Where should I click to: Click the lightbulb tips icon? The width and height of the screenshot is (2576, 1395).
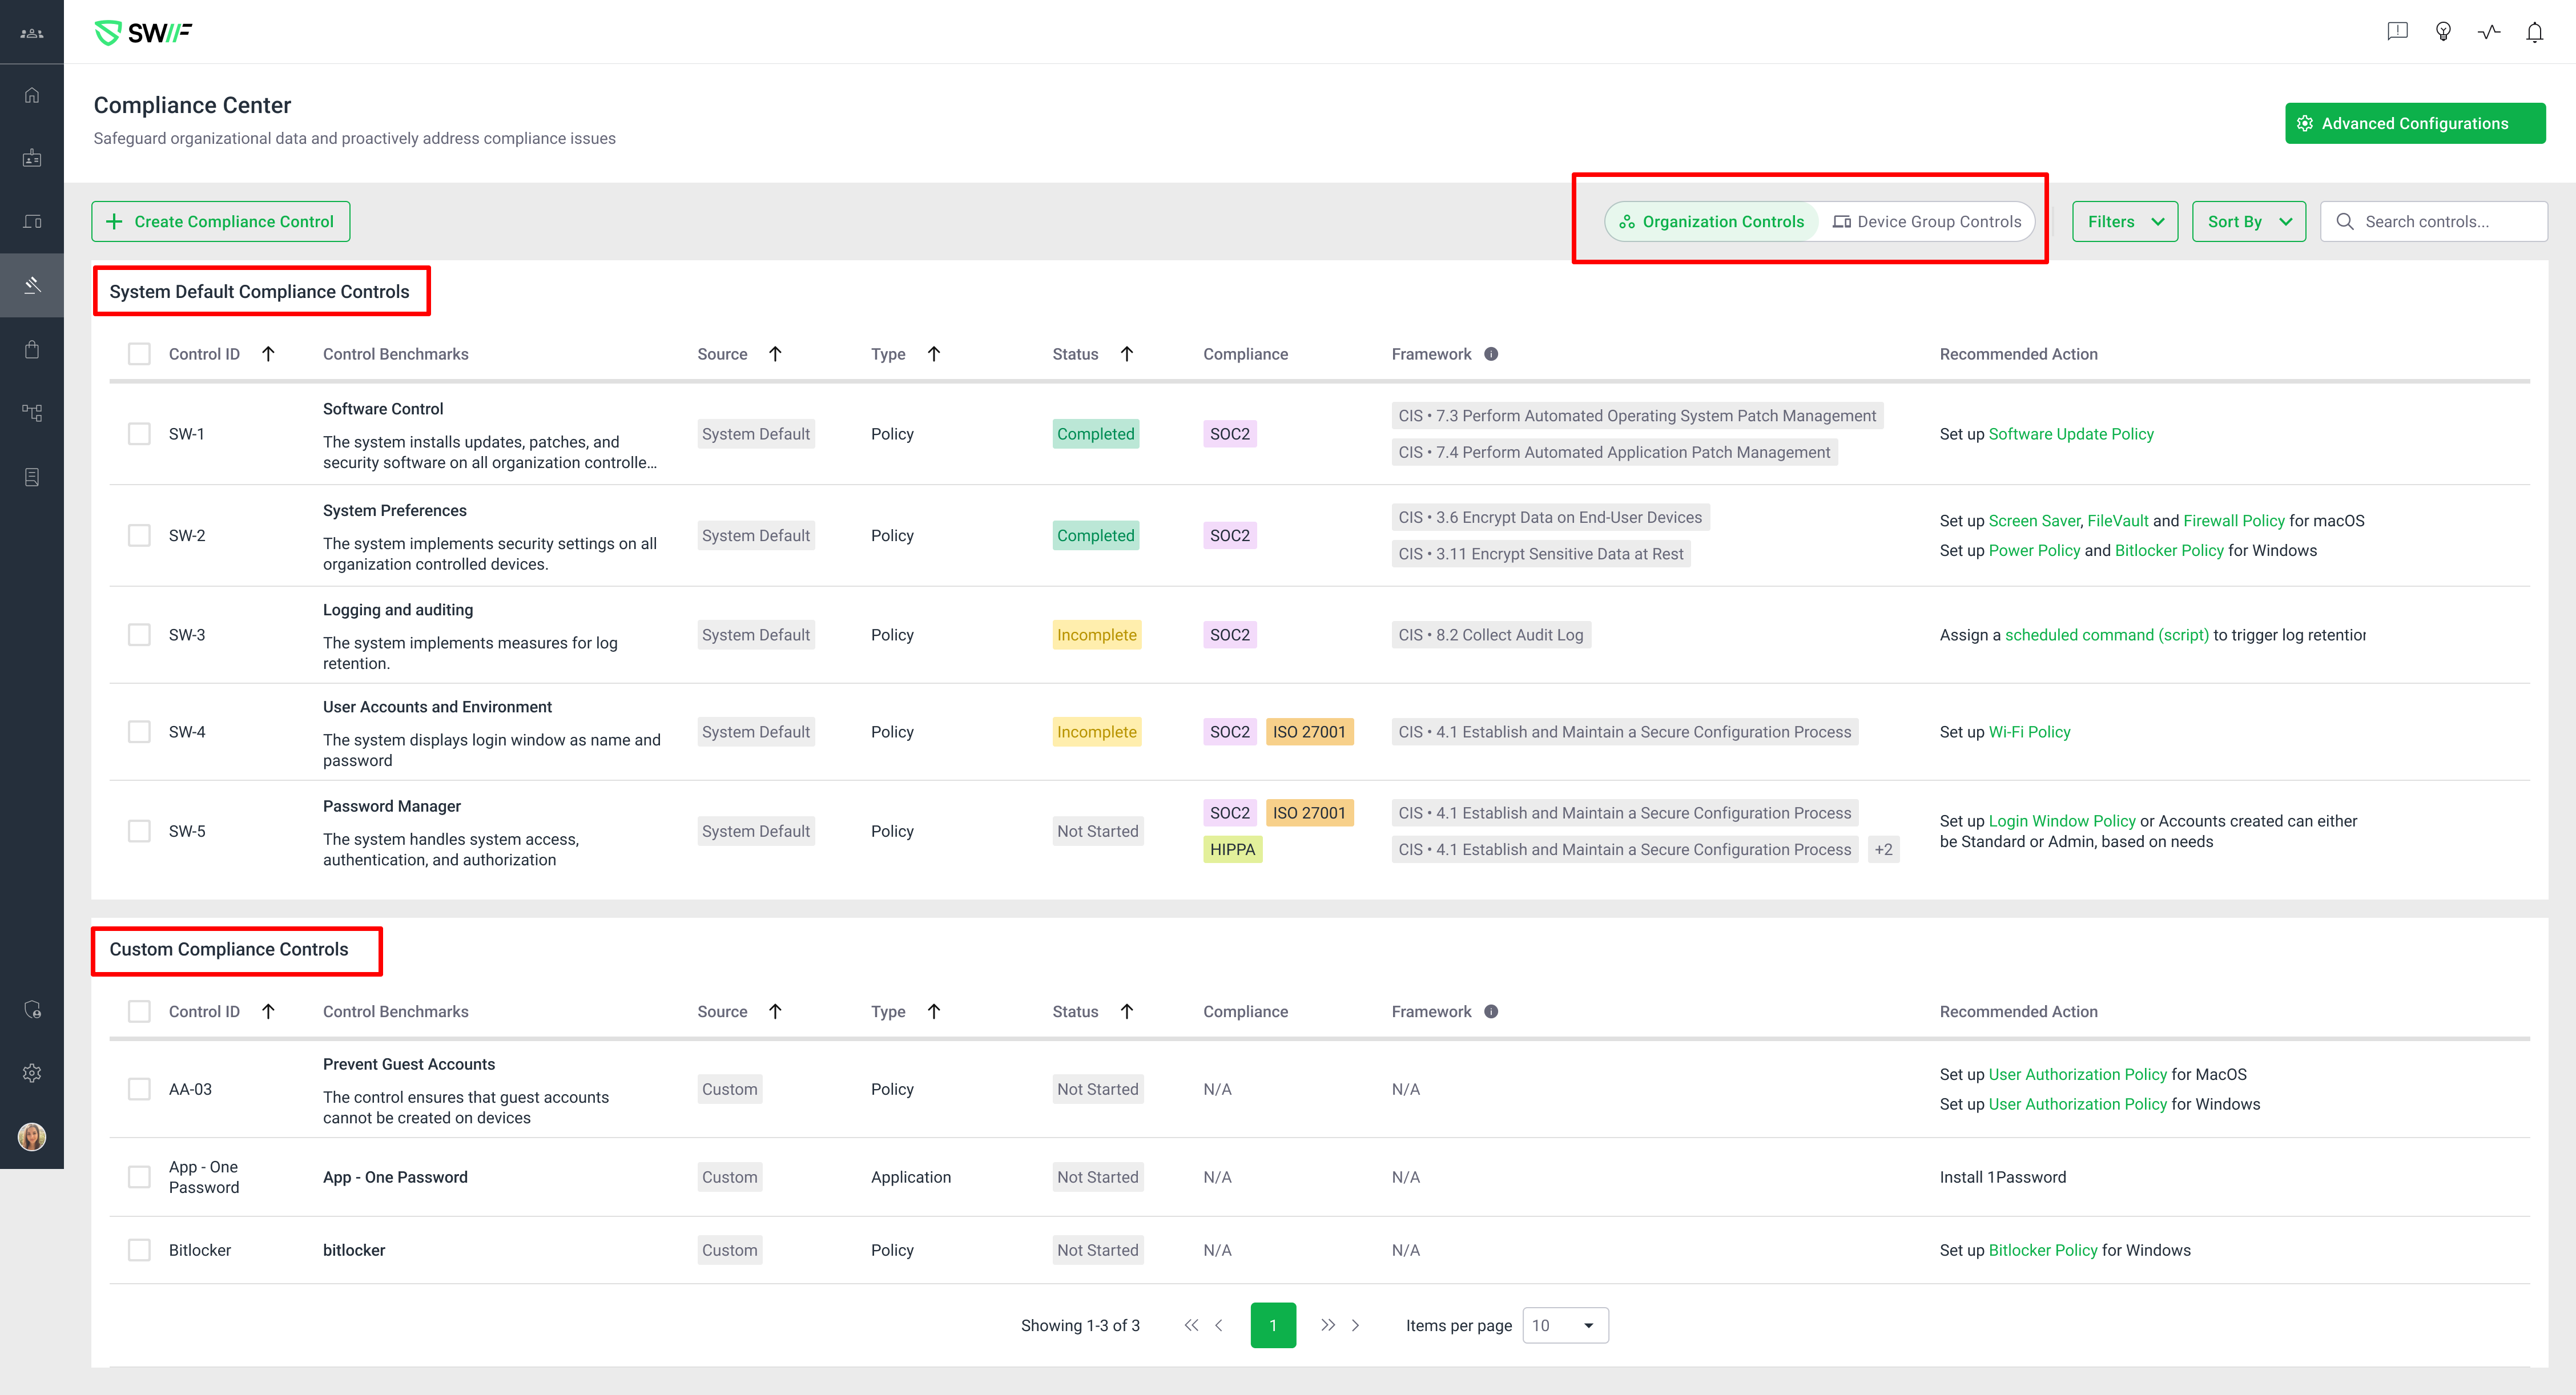(x=2443, y=32)
